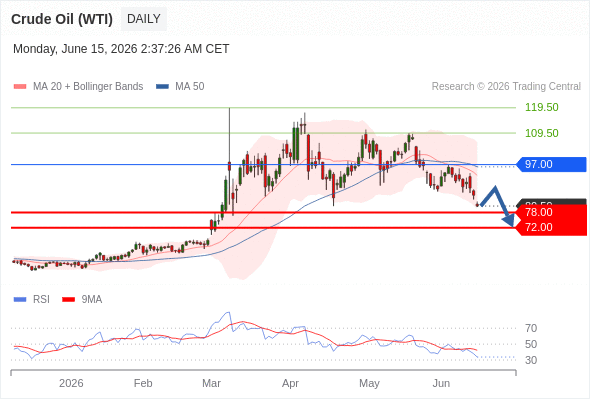Click the 9MA red legend swatch
Screen dimensions: 590x400
(68, 300)
